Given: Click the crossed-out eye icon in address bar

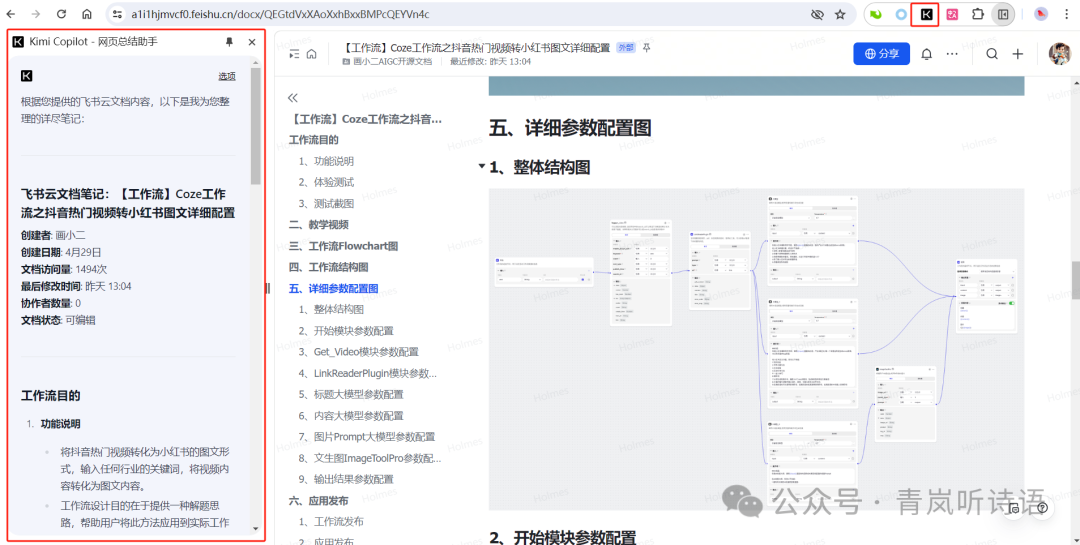Looking at the screenshot, I should [818, 14].
